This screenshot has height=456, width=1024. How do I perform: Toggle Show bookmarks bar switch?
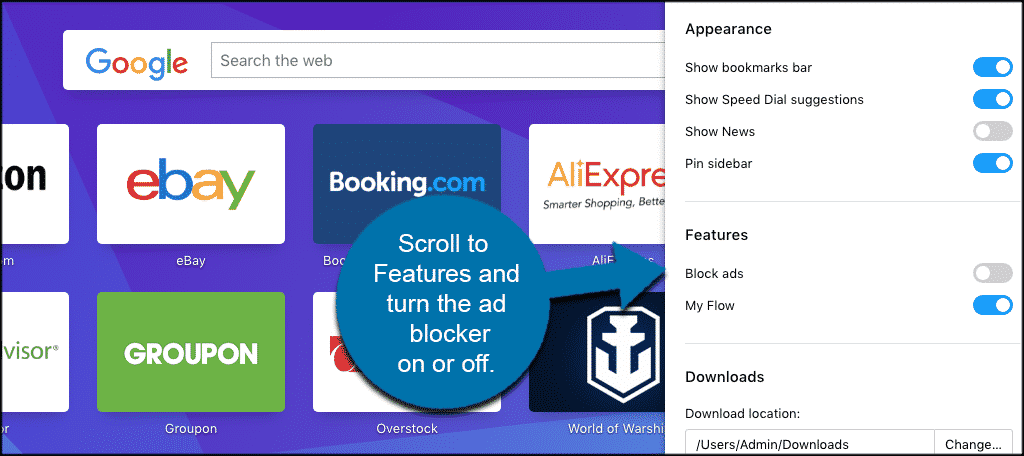point(993,67)
